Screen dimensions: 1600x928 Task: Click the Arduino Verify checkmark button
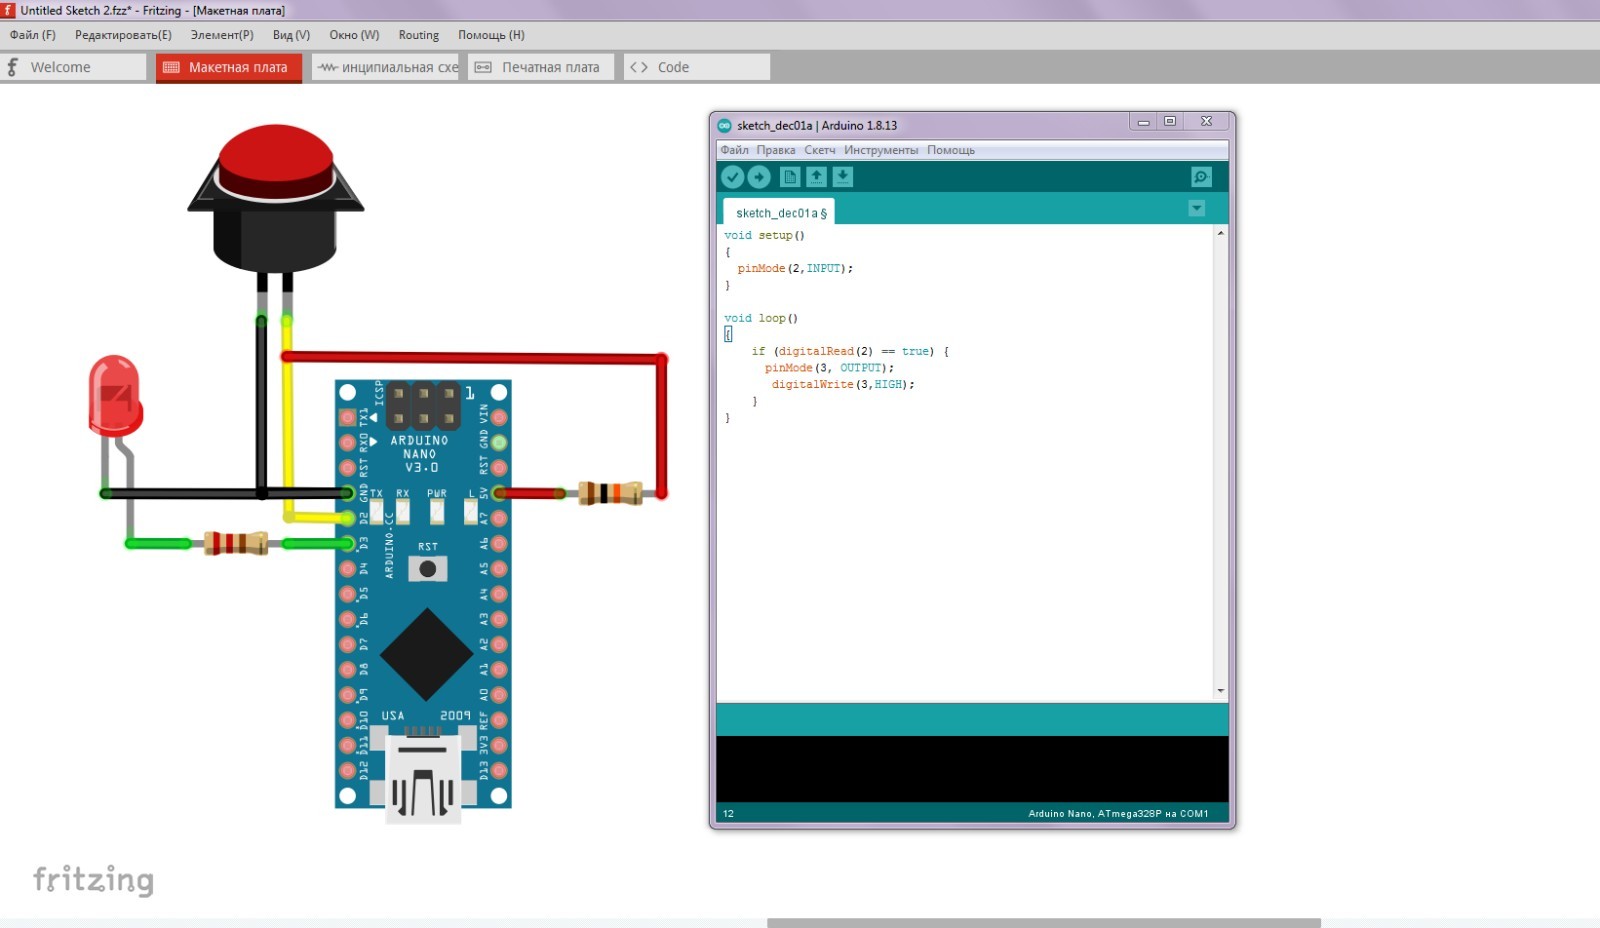[733, 177]
